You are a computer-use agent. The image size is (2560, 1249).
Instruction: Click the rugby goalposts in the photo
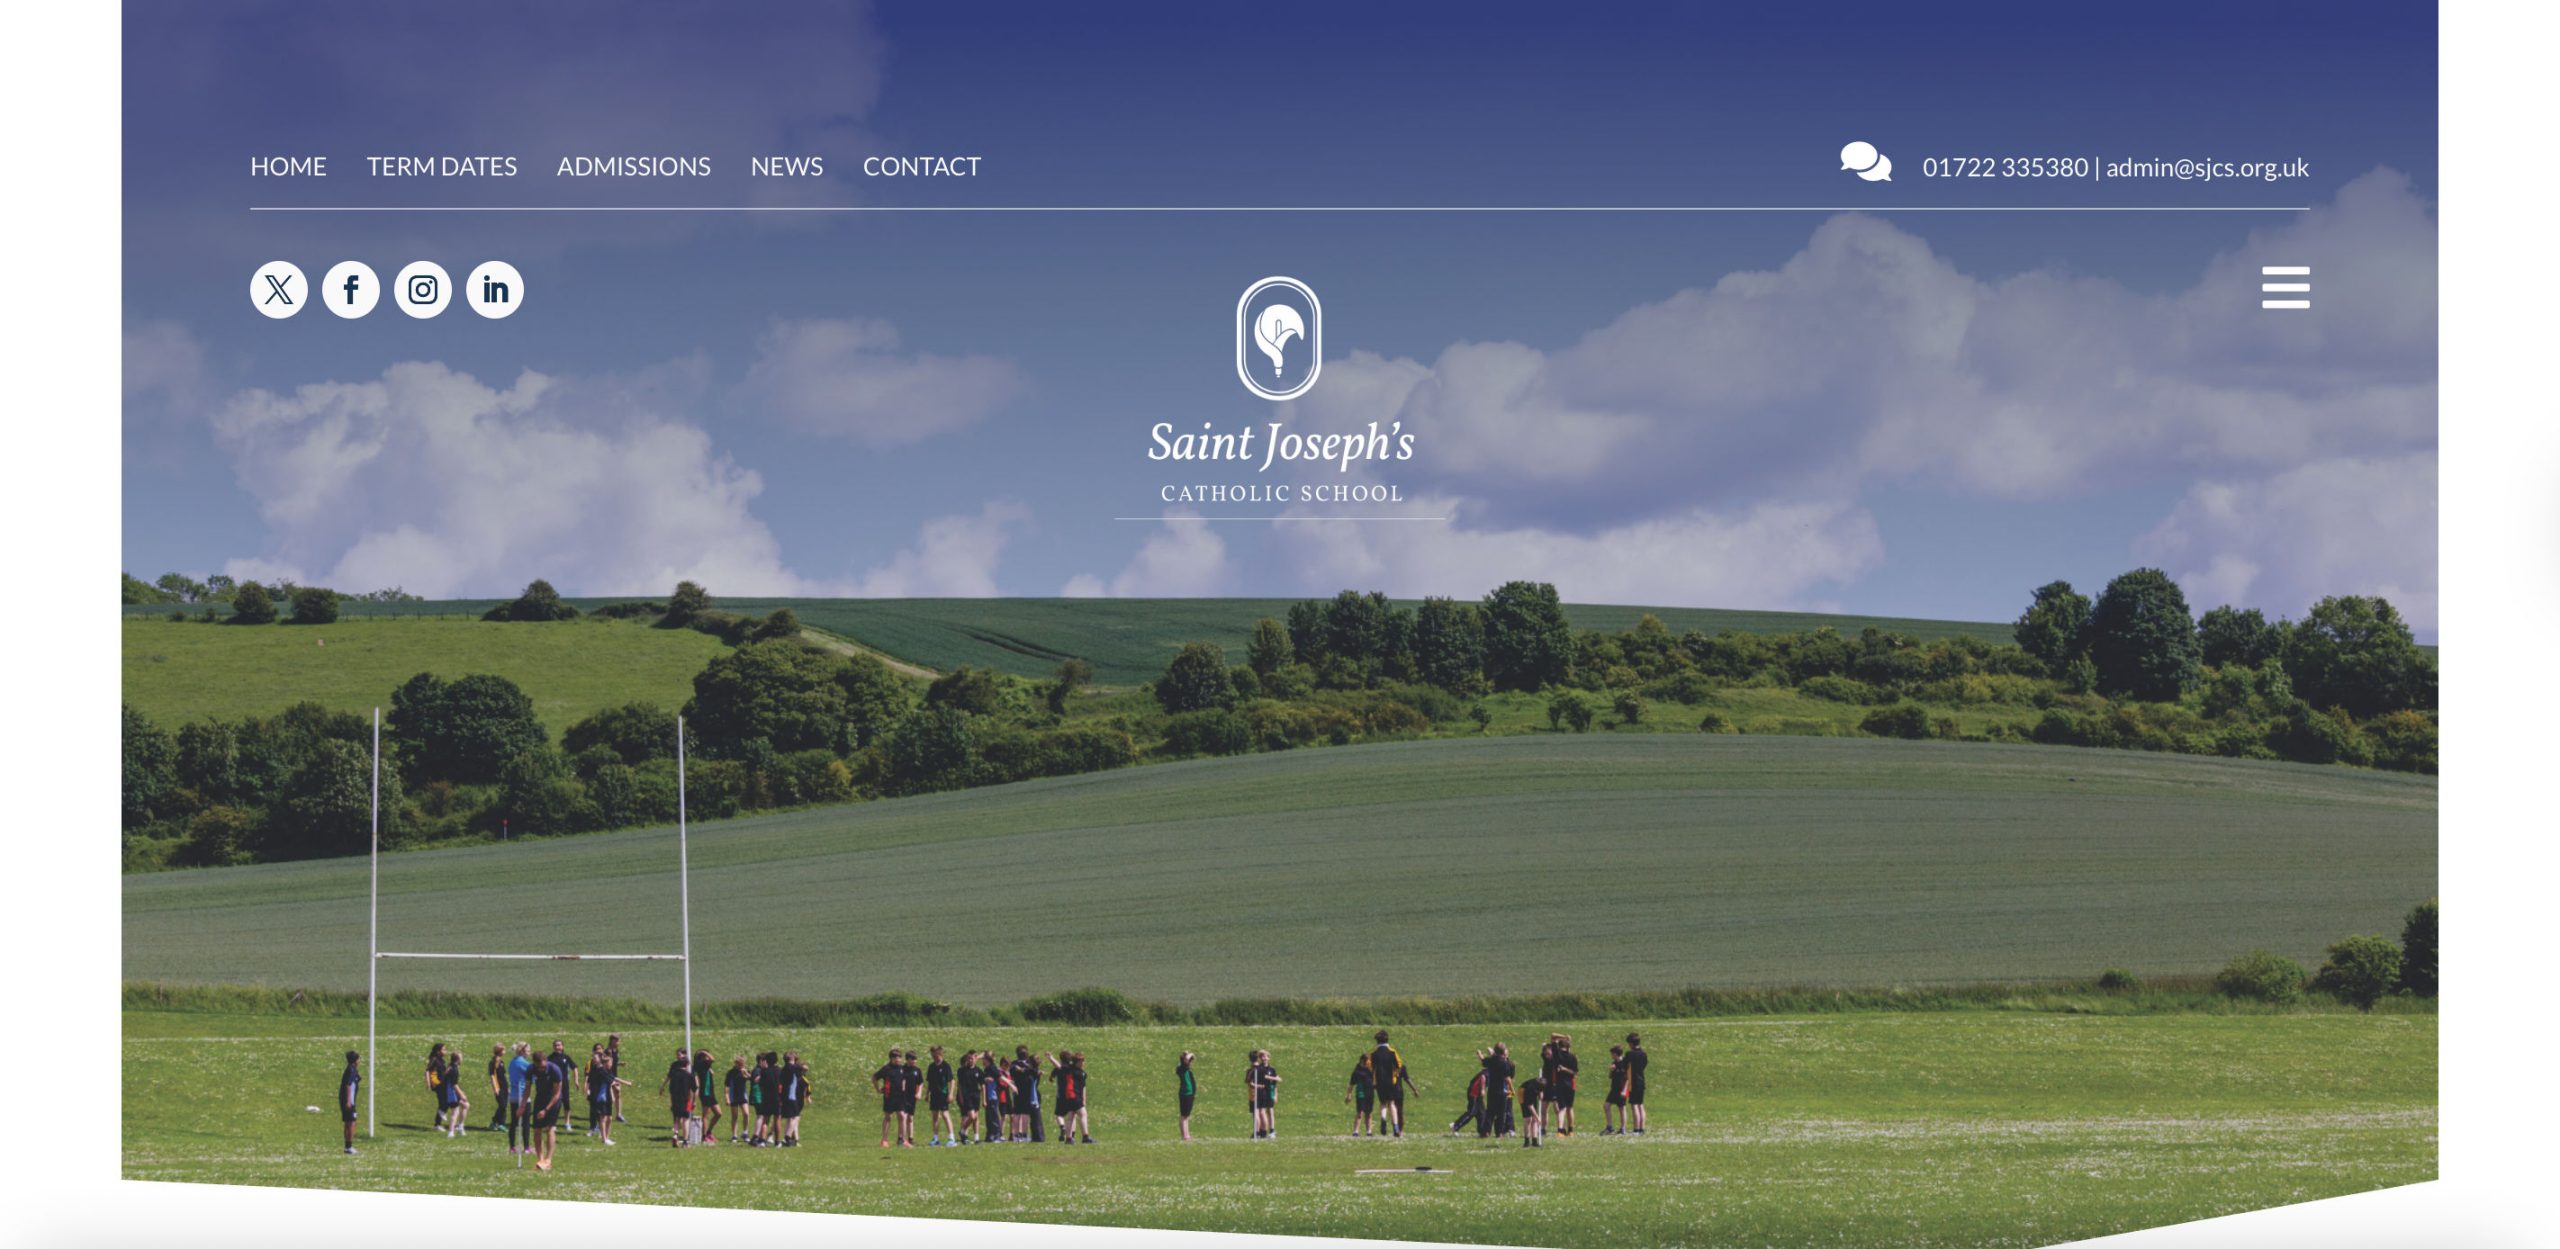(x=530, y=925)
